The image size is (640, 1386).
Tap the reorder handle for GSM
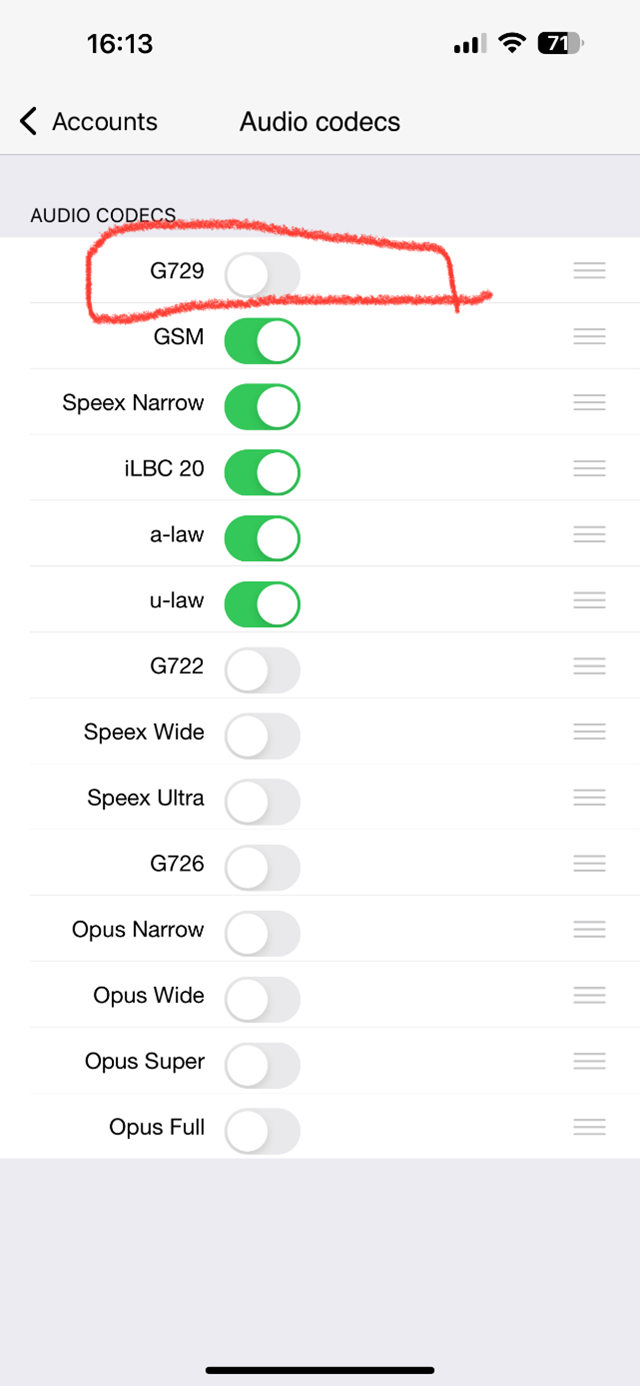(589, 336)
